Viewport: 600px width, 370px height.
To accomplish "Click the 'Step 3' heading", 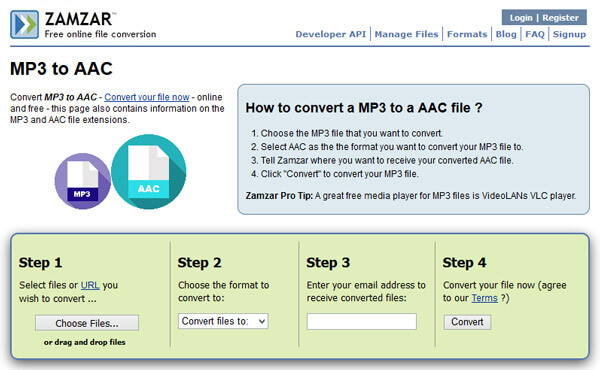I will pos(328,263).
